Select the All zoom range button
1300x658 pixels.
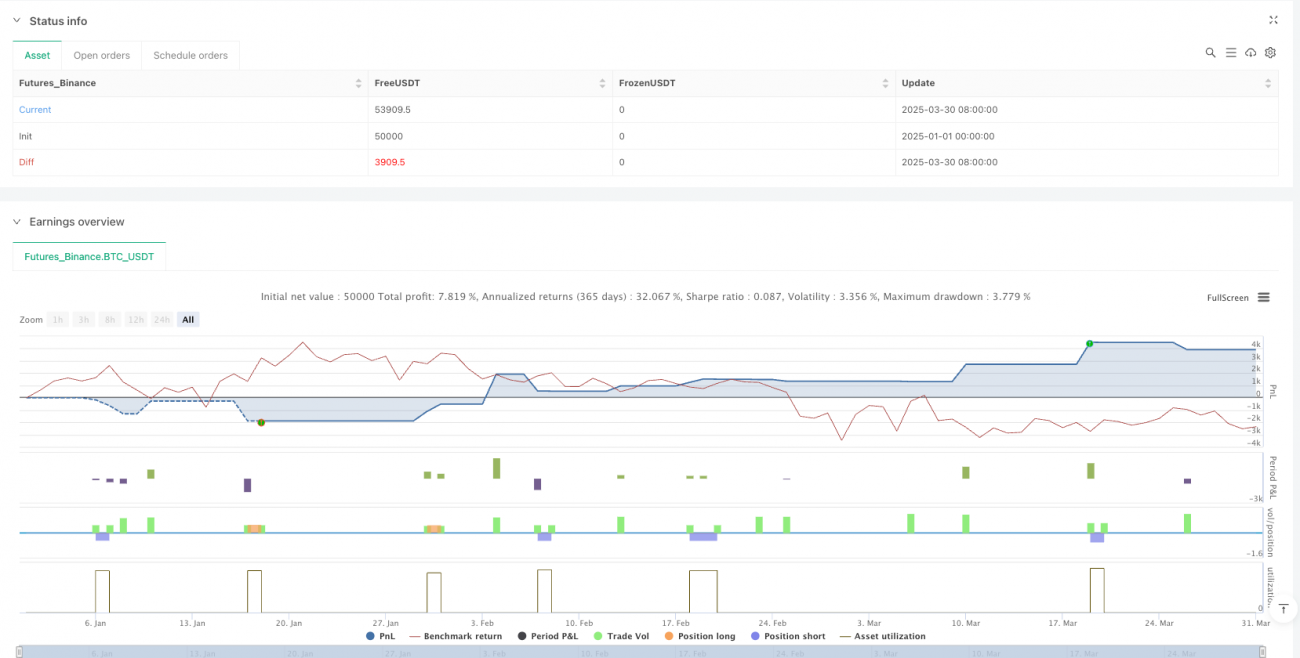[188, 319]
